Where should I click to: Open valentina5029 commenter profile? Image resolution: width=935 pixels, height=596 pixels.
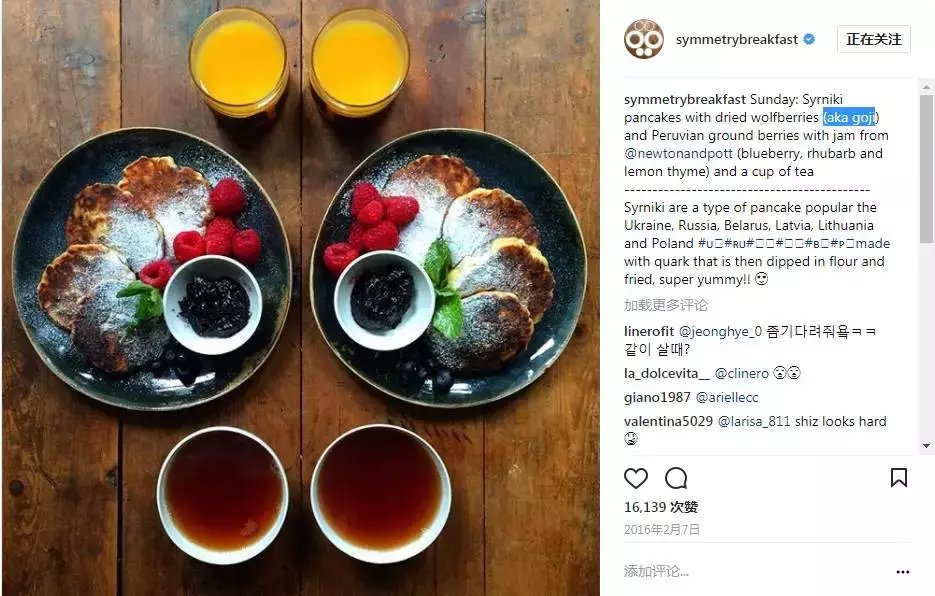(668, 421)
